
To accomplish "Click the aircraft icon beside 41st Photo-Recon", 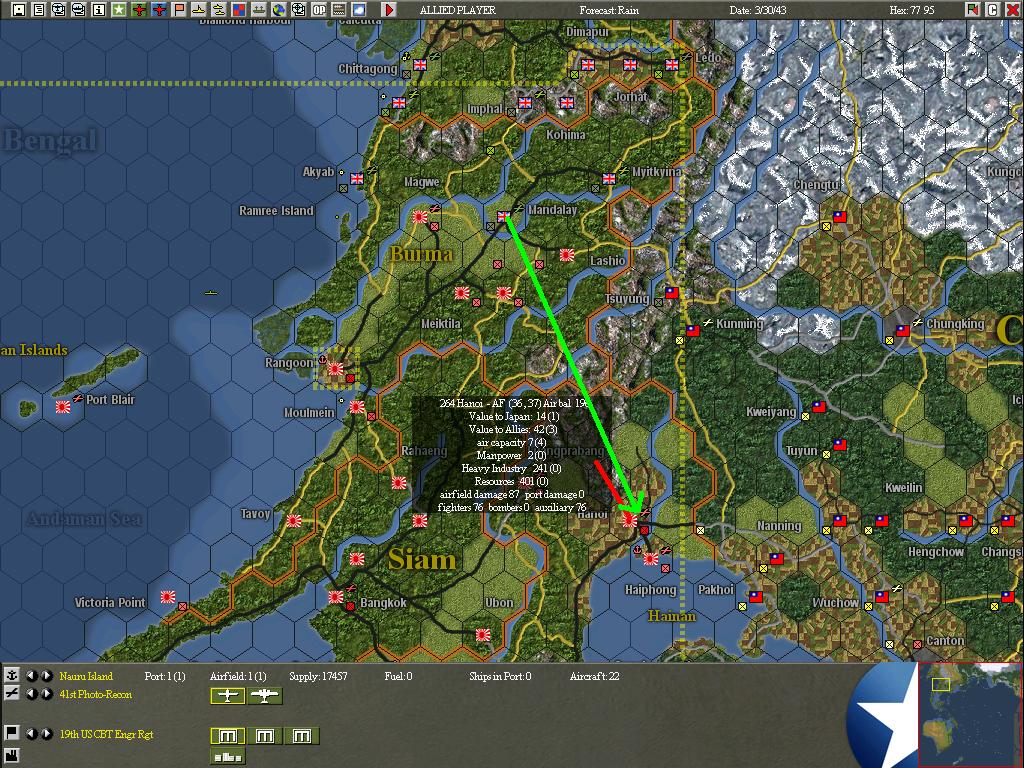I will coord(12,694).
